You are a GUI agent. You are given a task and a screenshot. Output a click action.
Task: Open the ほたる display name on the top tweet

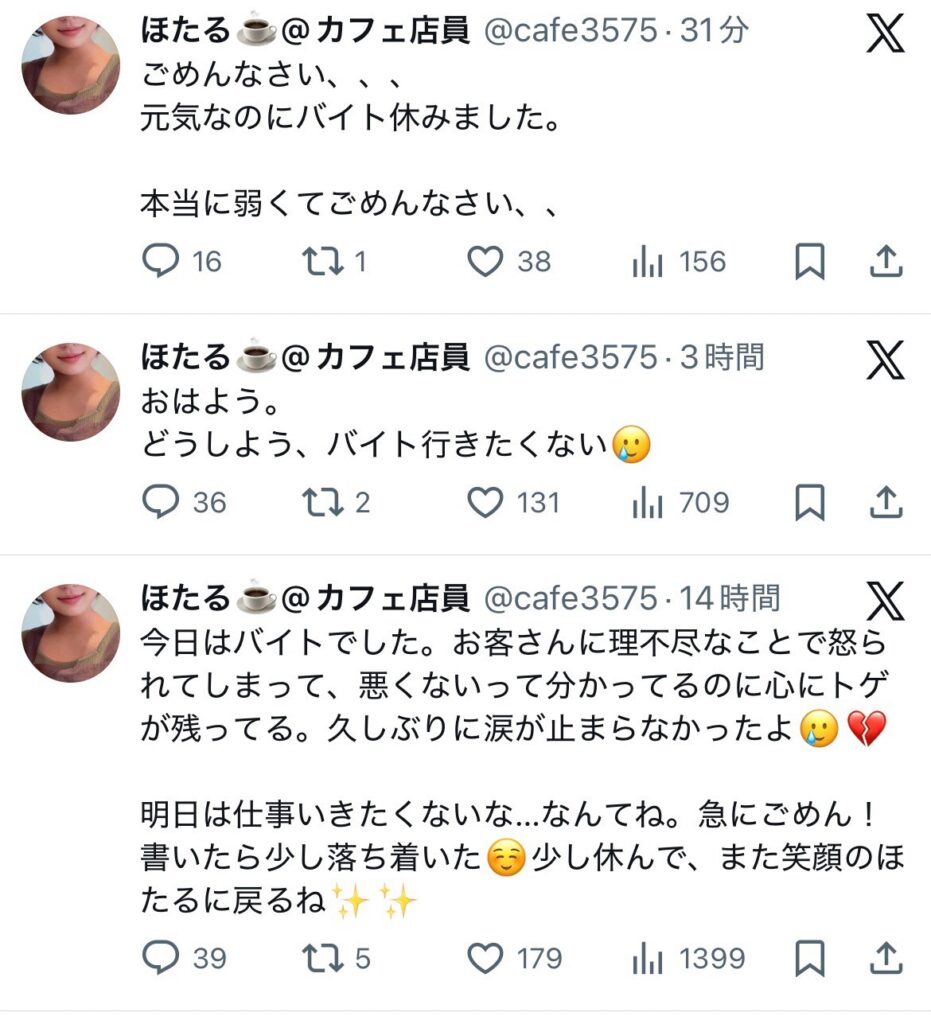[186, 31]
